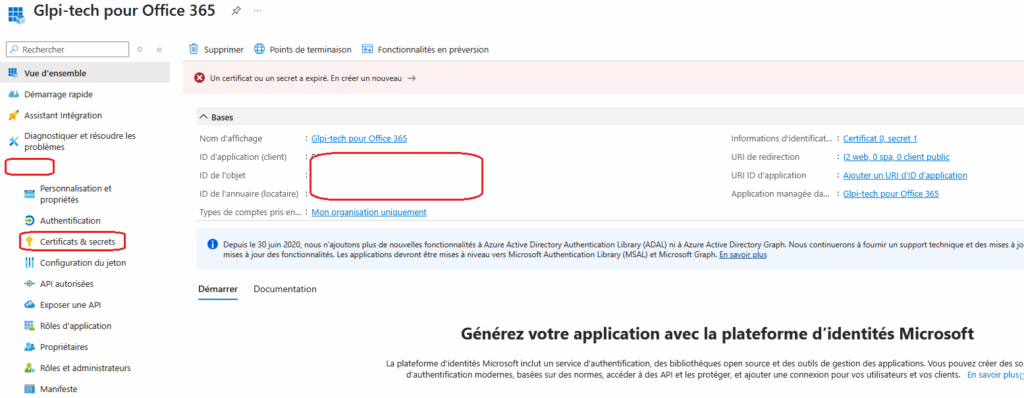Click En savoir plus below the platform description
This screenshot has height=398, width=1024.
(x=993, y=375)
